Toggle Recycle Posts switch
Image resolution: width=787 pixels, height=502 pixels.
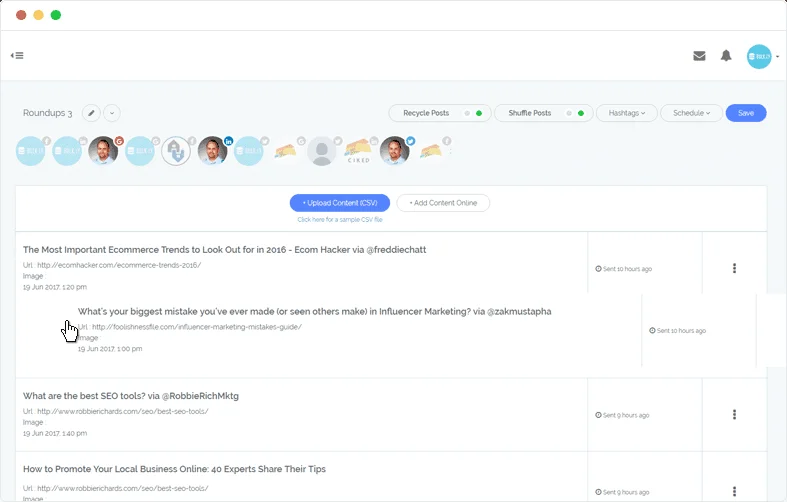(x=472, y=113)
